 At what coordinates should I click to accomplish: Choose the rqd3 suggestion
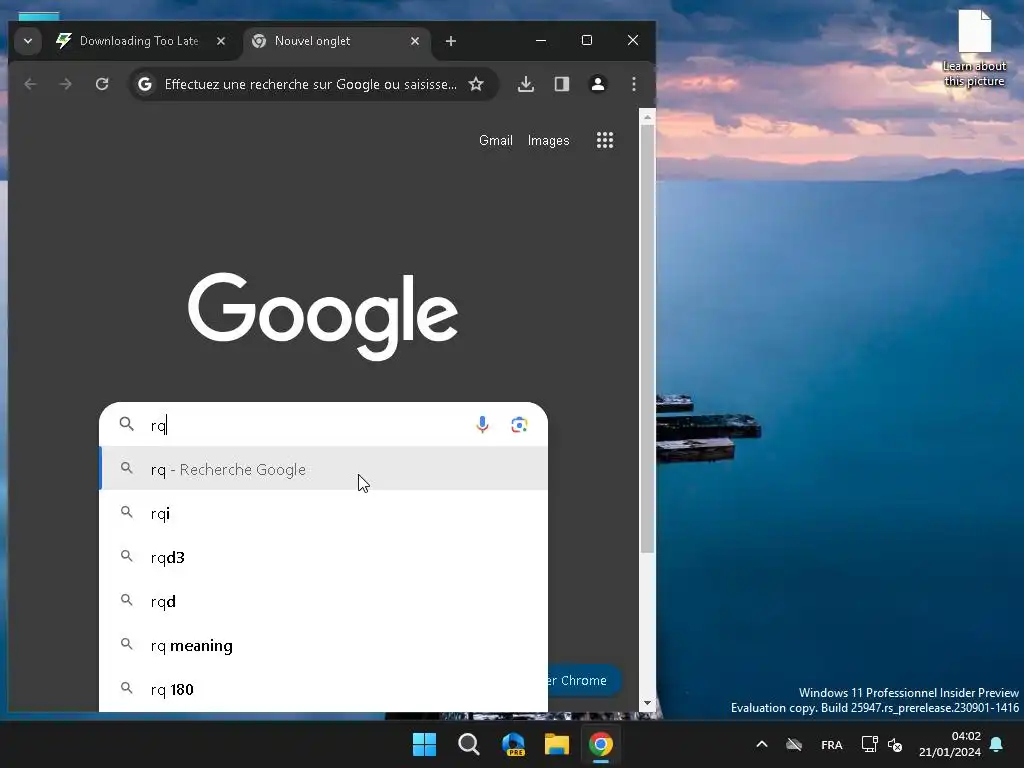coord(323,557)
